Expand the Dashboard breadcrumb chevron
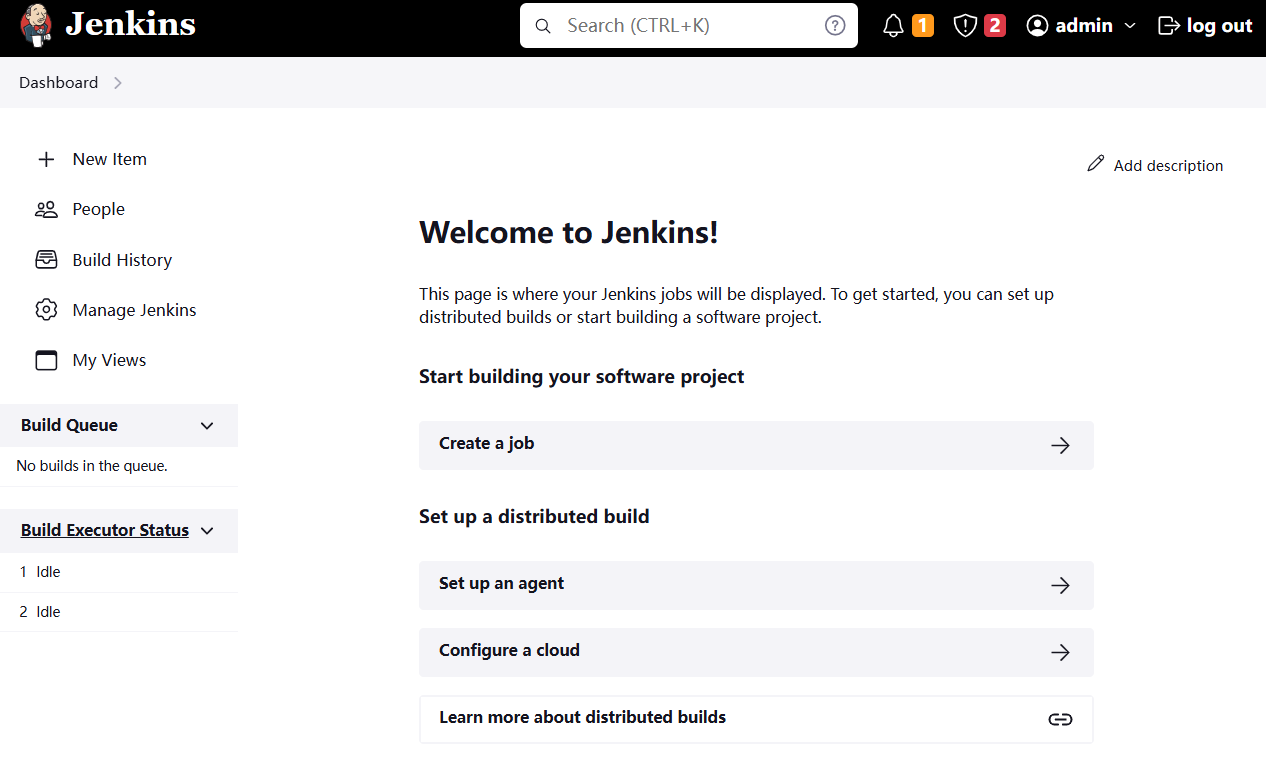1266x762 pixels. pyautogui.click(x=118, y=83)
